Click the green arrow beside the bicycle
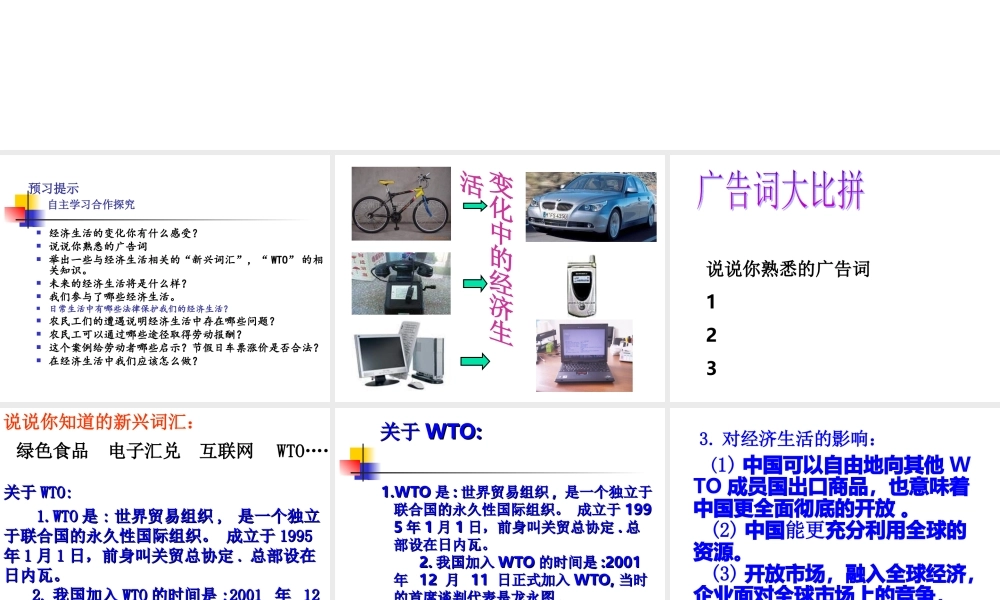This screenshot has height=600, width=1000. coord(475,206)
